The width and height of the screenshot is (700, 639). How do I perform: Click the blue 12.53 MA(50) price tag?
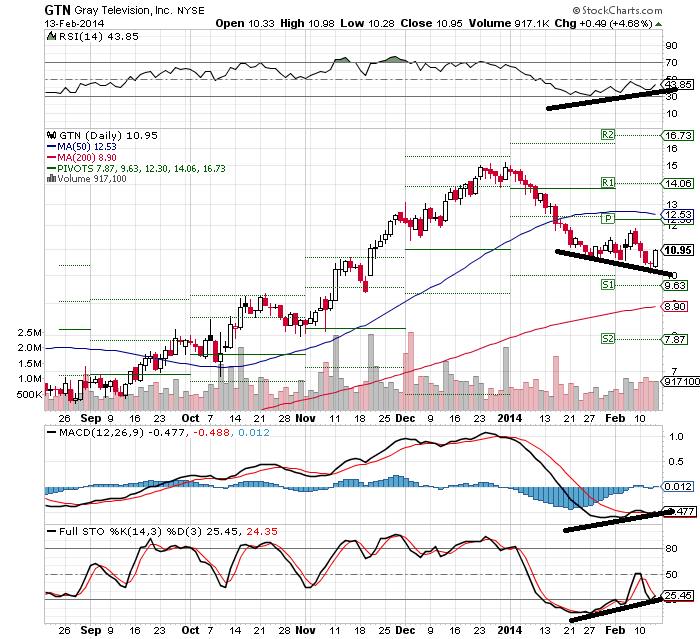(x=678, y=215)
